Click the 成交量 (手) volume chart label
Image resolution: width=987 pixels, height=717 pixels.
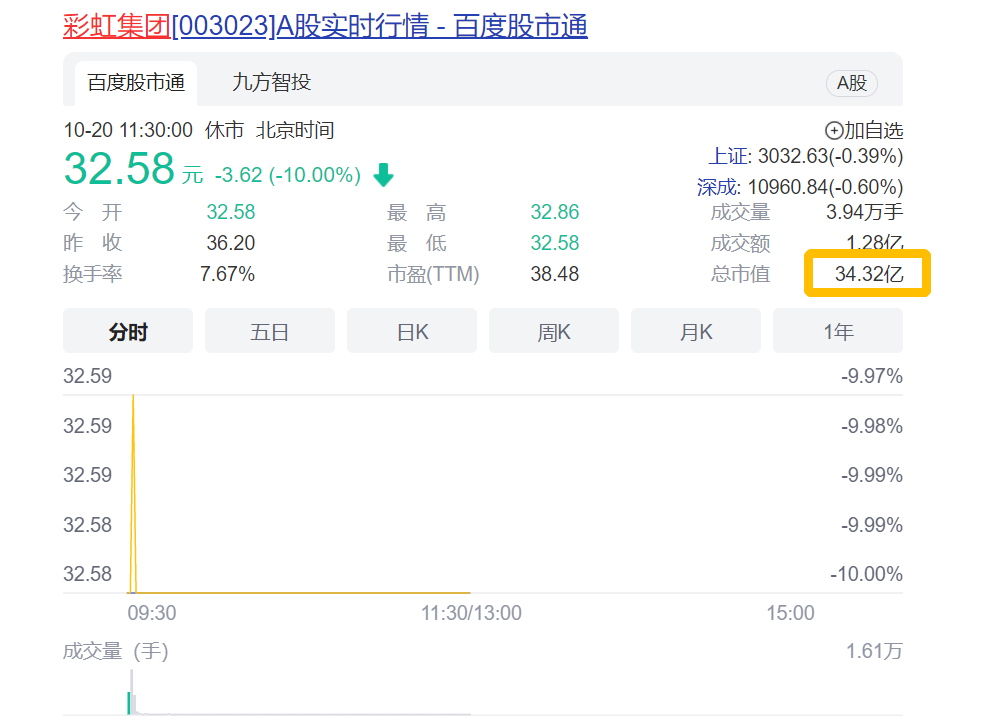click(116, 651)
